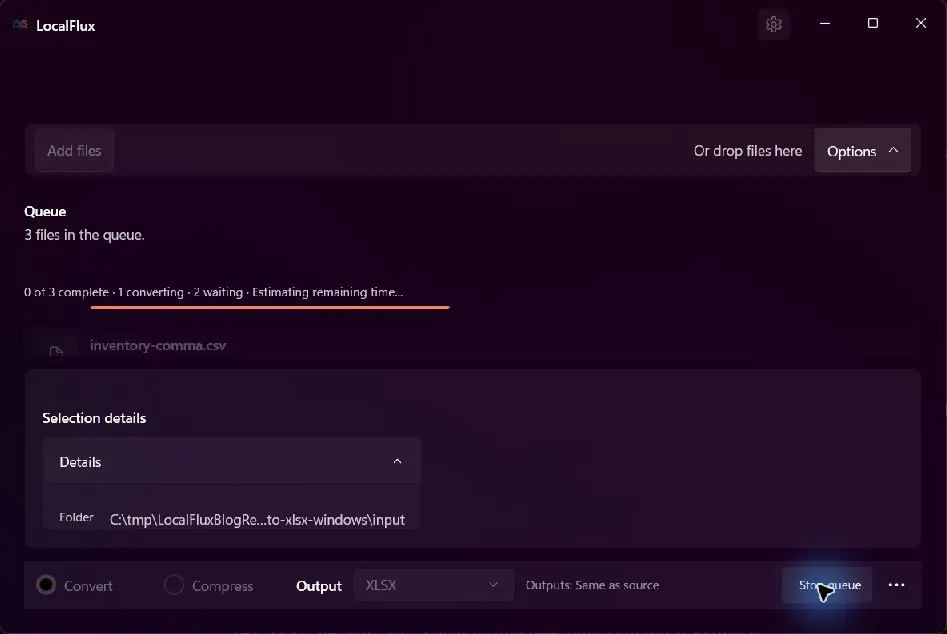Open the three-dots more menu
Viewport: 947px width, 634px height.
[896, 584]
